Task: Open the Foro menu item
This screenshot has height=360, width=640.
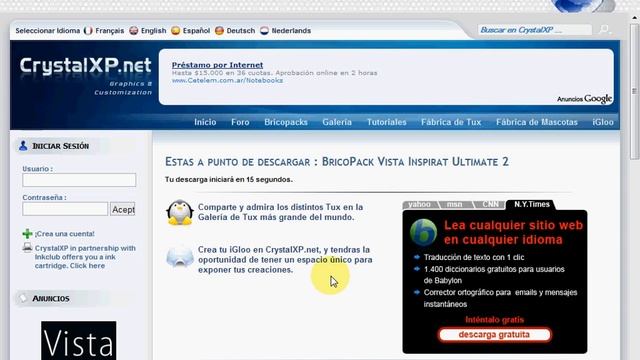Action: 240,122
